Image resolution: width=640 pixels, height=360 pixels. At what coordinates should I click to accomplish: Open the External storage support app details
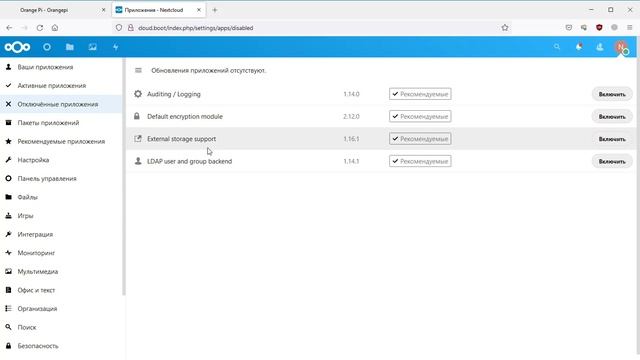[181, 139]
